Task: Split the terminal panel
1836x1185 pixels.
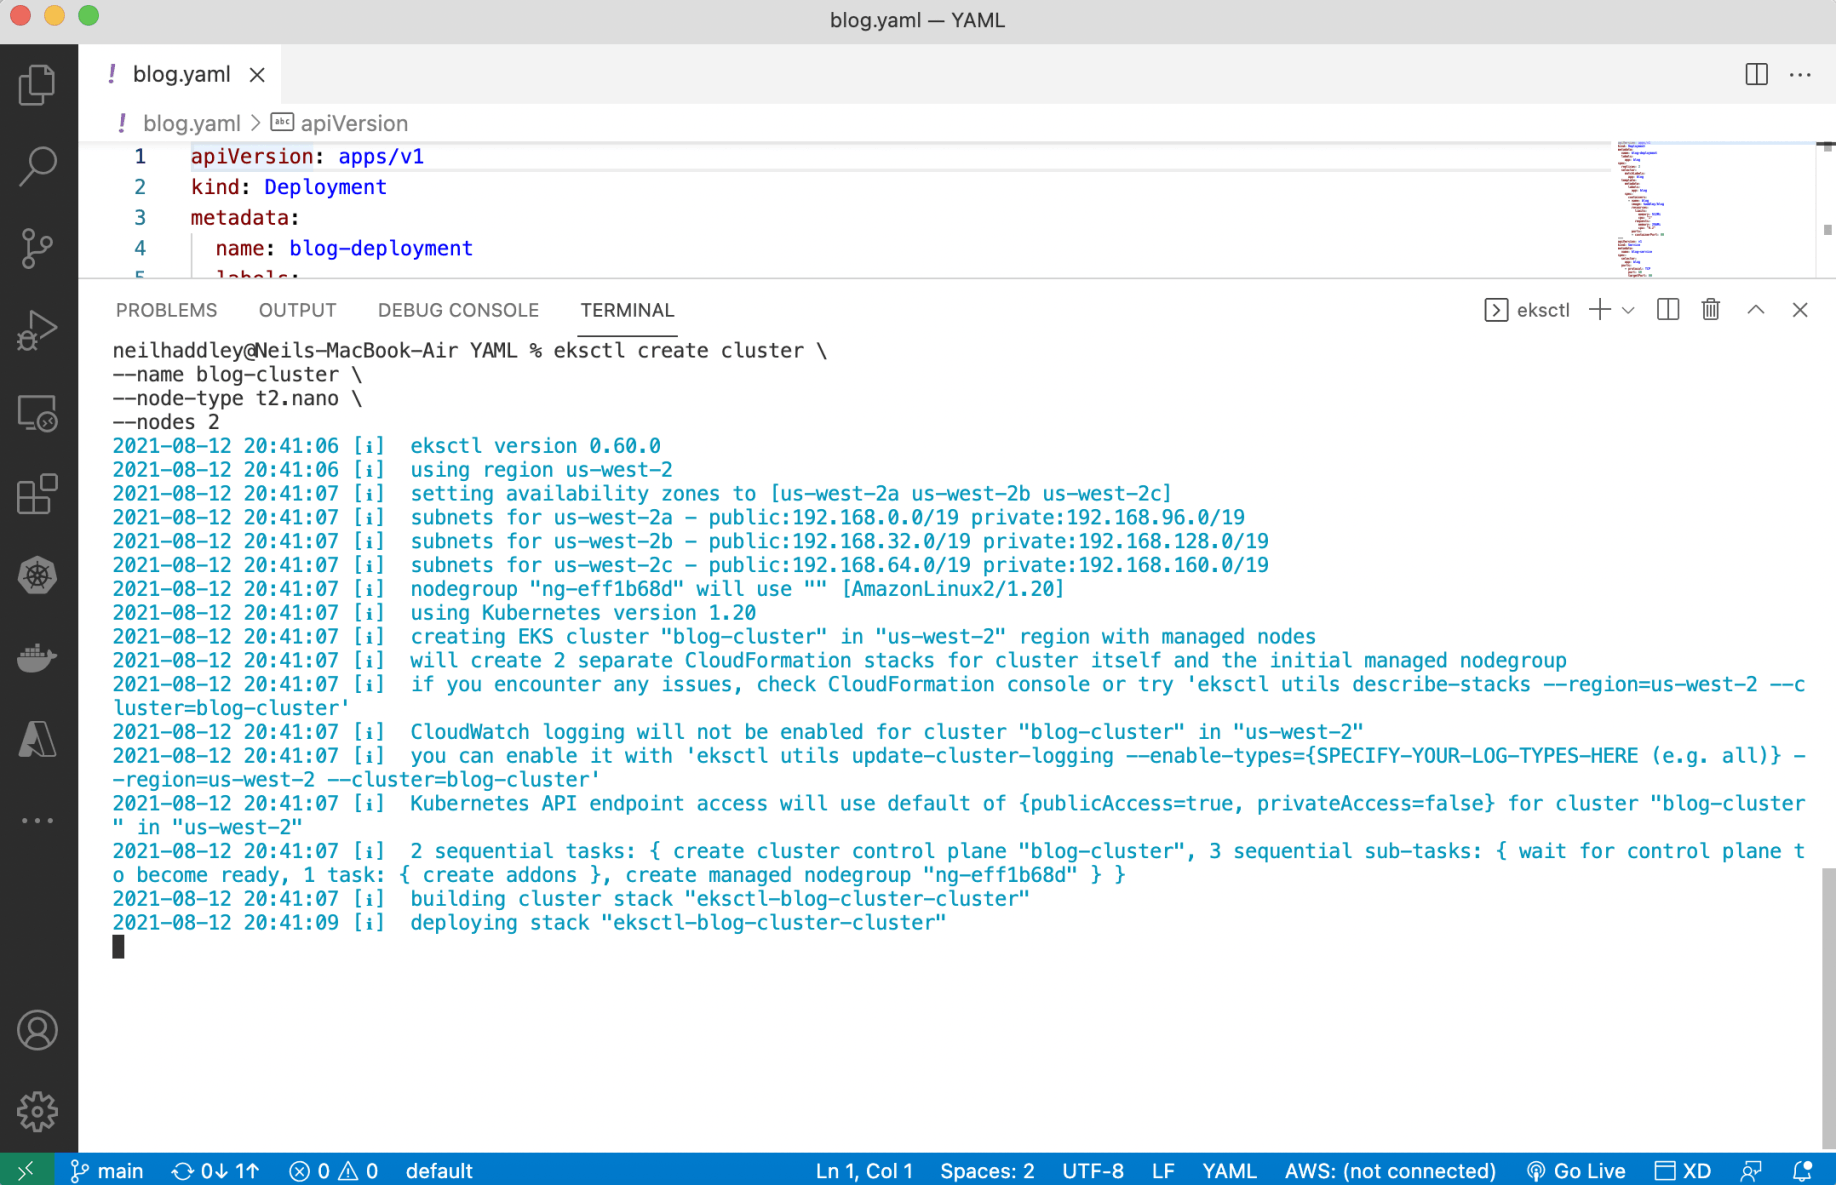Action: click(1667, 310)
